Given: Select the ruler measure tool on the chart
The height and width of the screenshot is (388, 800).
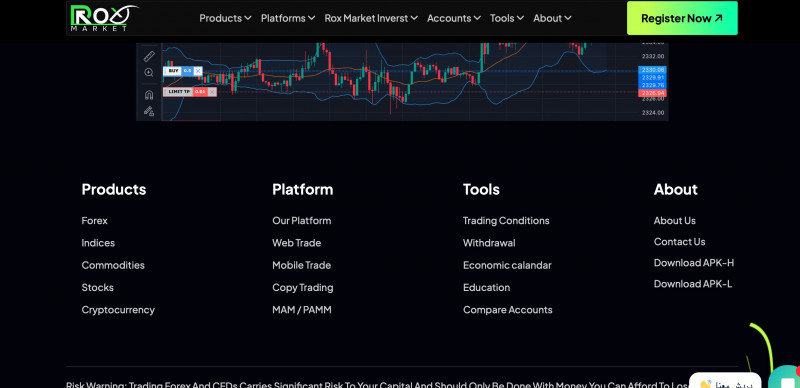Looking at the screenshot, I should pyautogui.click(x=149, y=56).
